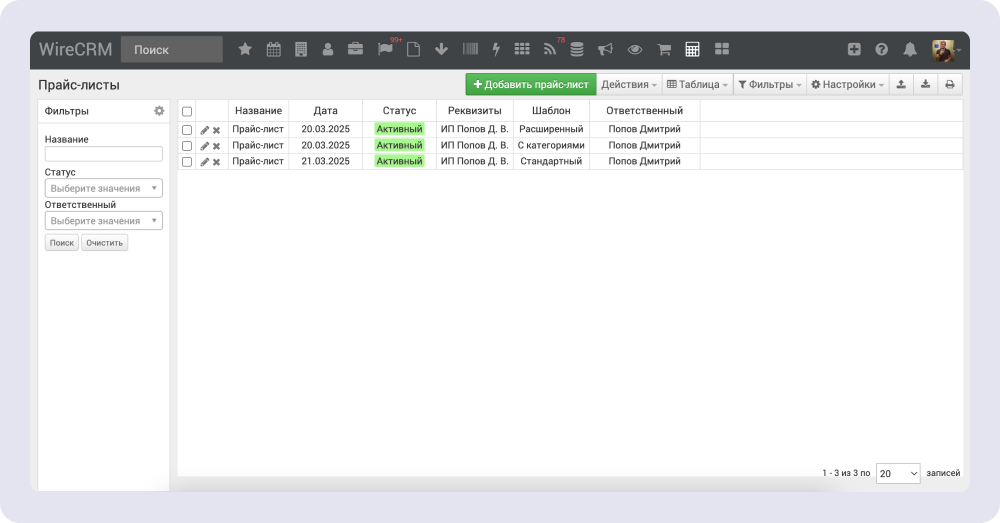This screenshot has width=1000, height=523.
Task: Open the Ответственный filter dropdown
Action: 104,221
